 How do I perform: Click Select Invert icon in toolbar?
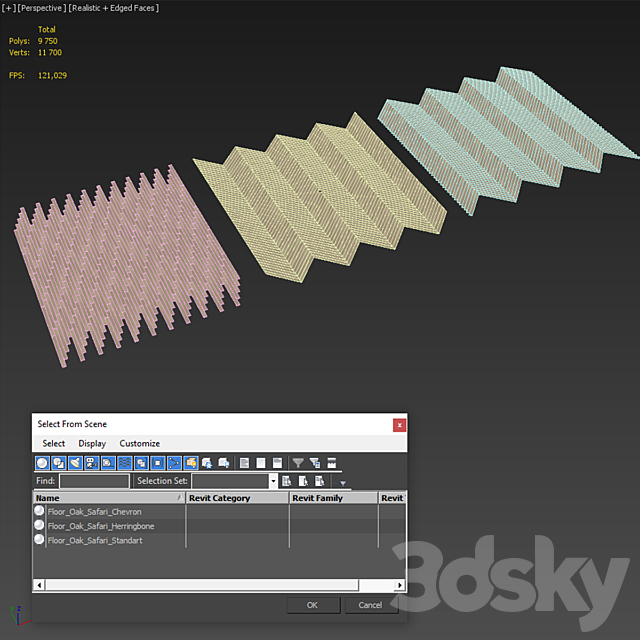[278, 463]
